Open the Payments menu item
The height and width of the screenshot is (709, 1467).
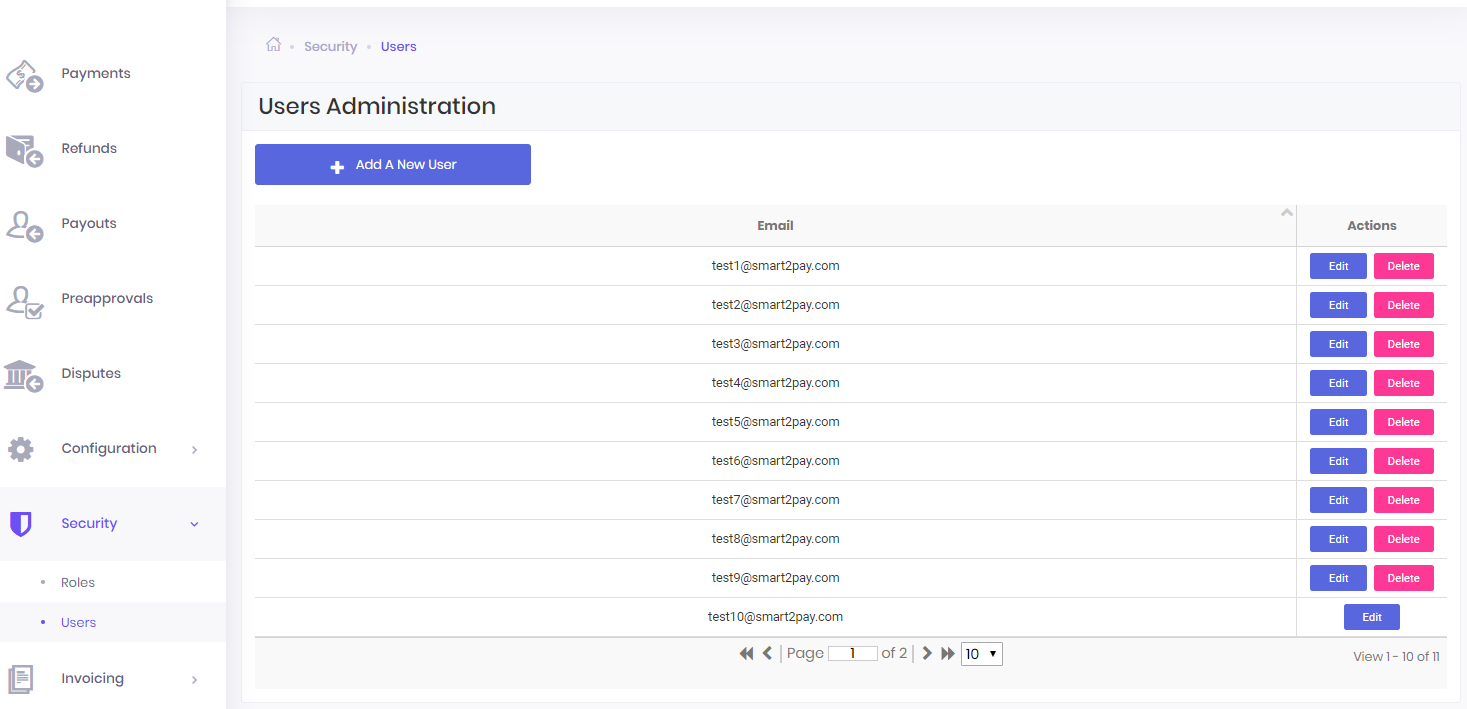(96, 73)
